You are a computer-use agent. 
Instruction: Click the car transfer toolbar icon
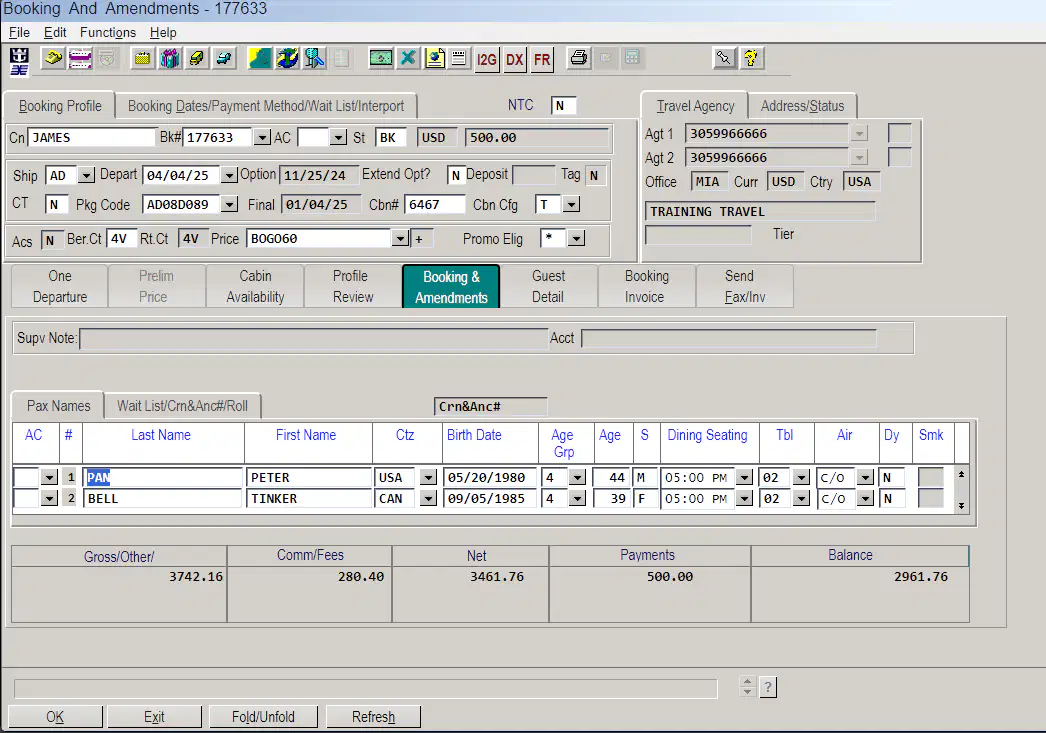coord(224,59)
